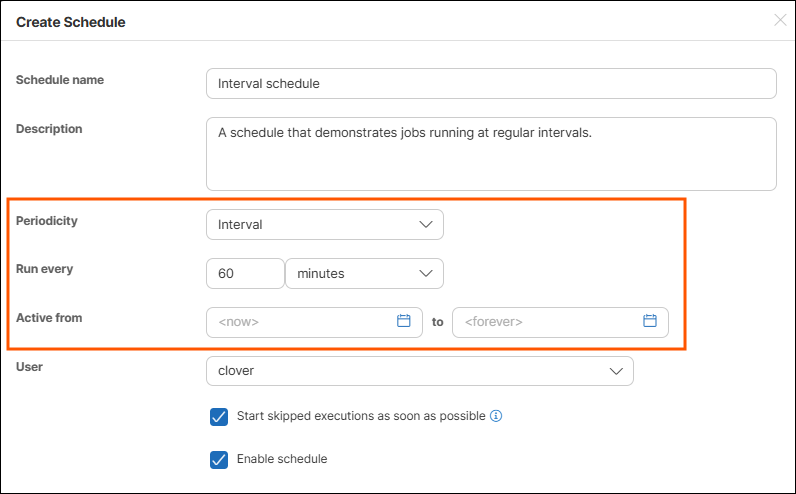This screenshot has width=796, height=494.
Task: Click the Periodicity field label
Action: 47,221
